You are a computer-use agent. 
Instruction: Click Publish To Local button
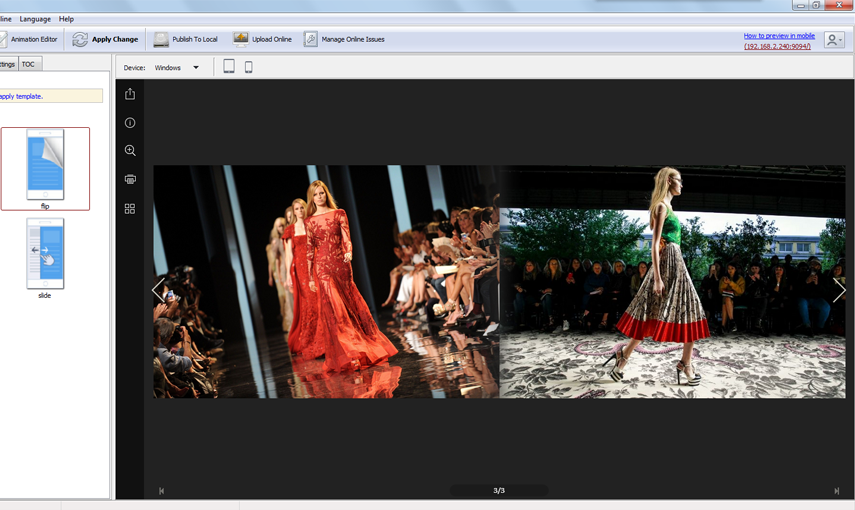(x=185, y=40)
